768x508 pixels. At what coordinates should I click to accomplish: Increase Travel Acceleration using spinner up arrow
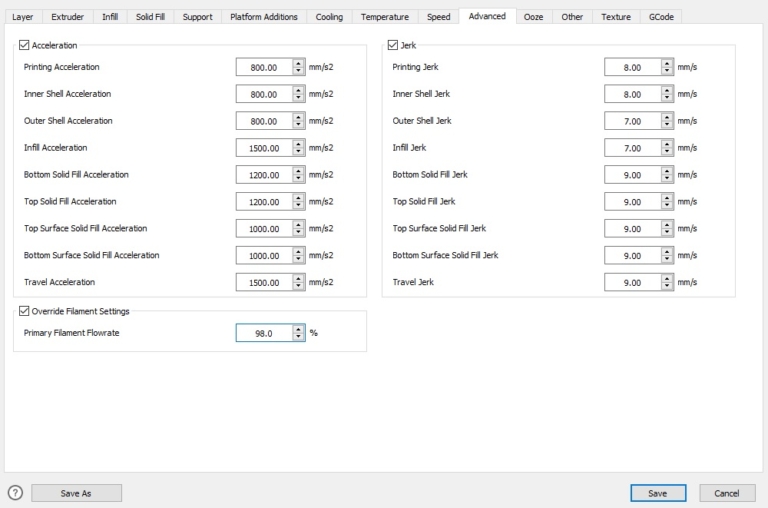tap(298, 278)
